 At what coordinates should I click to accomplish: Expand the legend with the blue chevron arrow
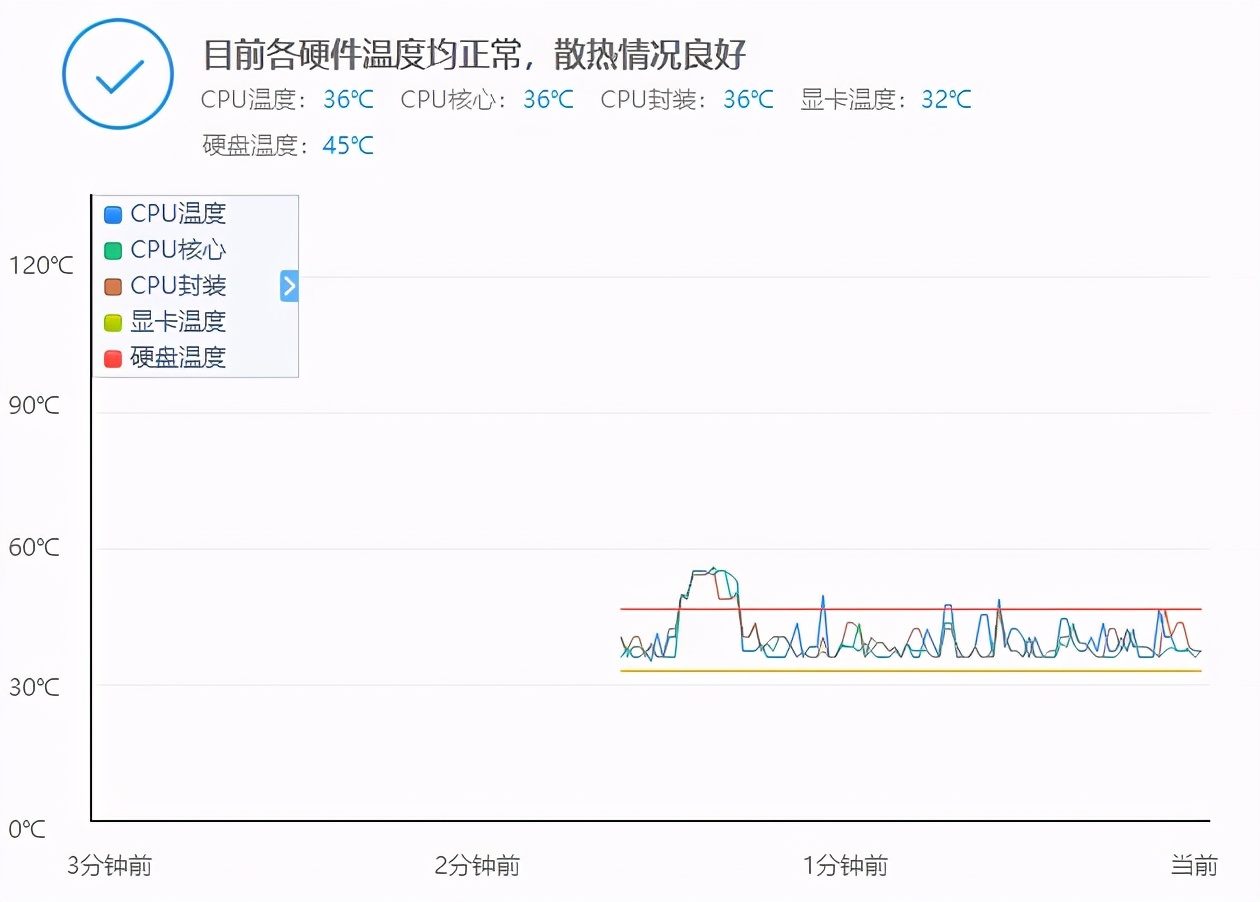(288, 285)
